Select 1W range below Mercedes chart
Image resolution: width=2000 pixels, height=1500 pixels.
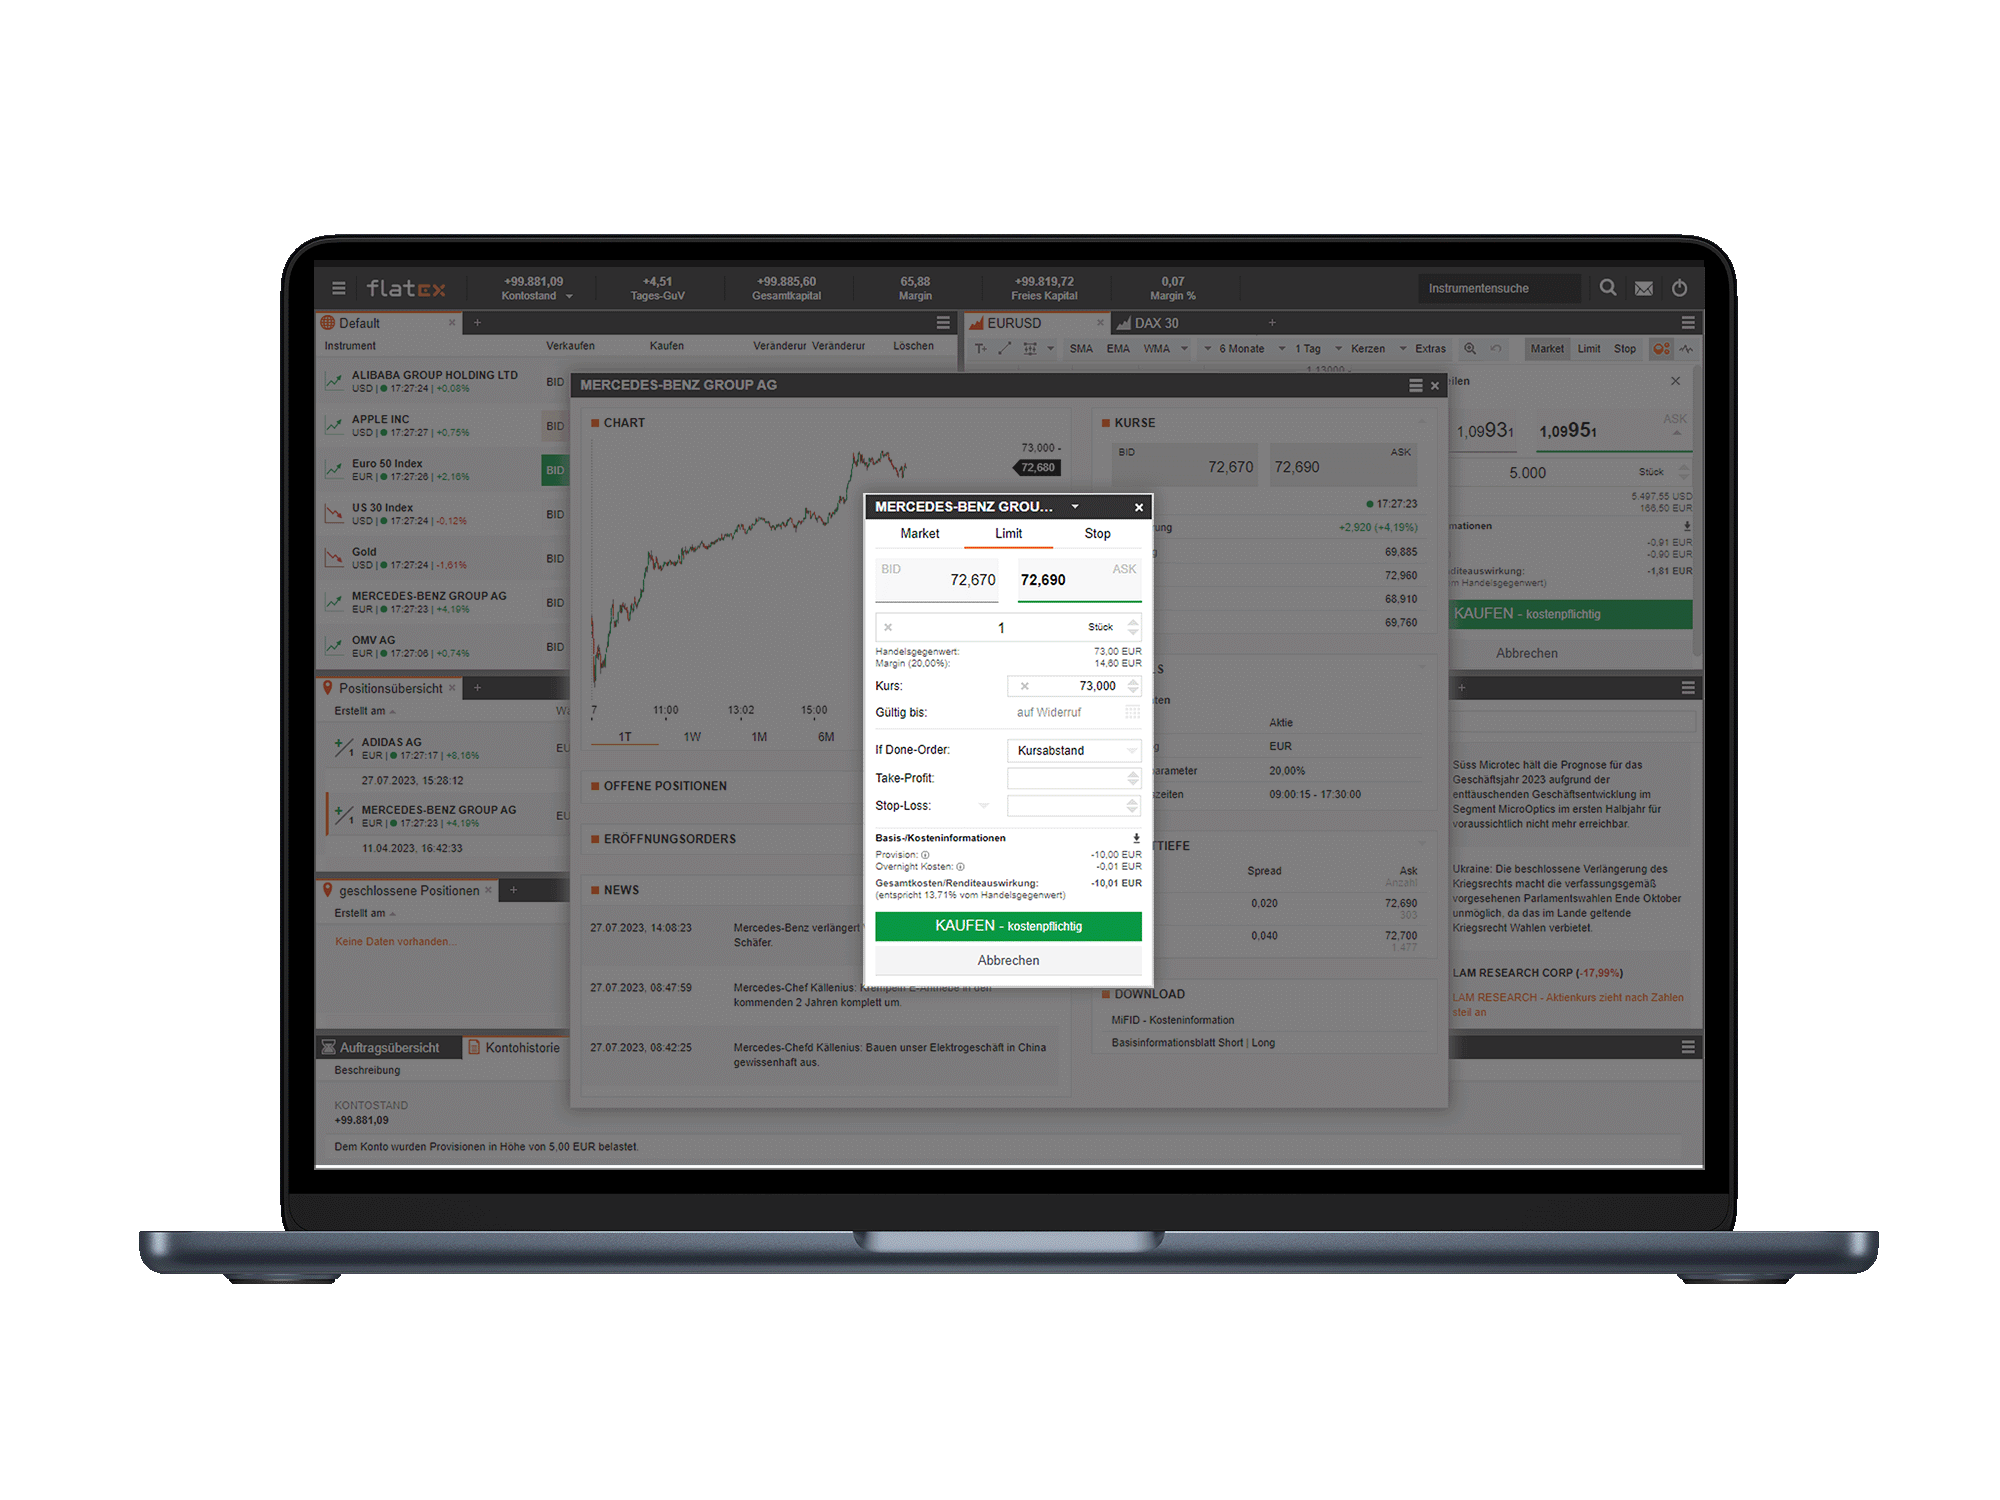(x=692, y=737)
